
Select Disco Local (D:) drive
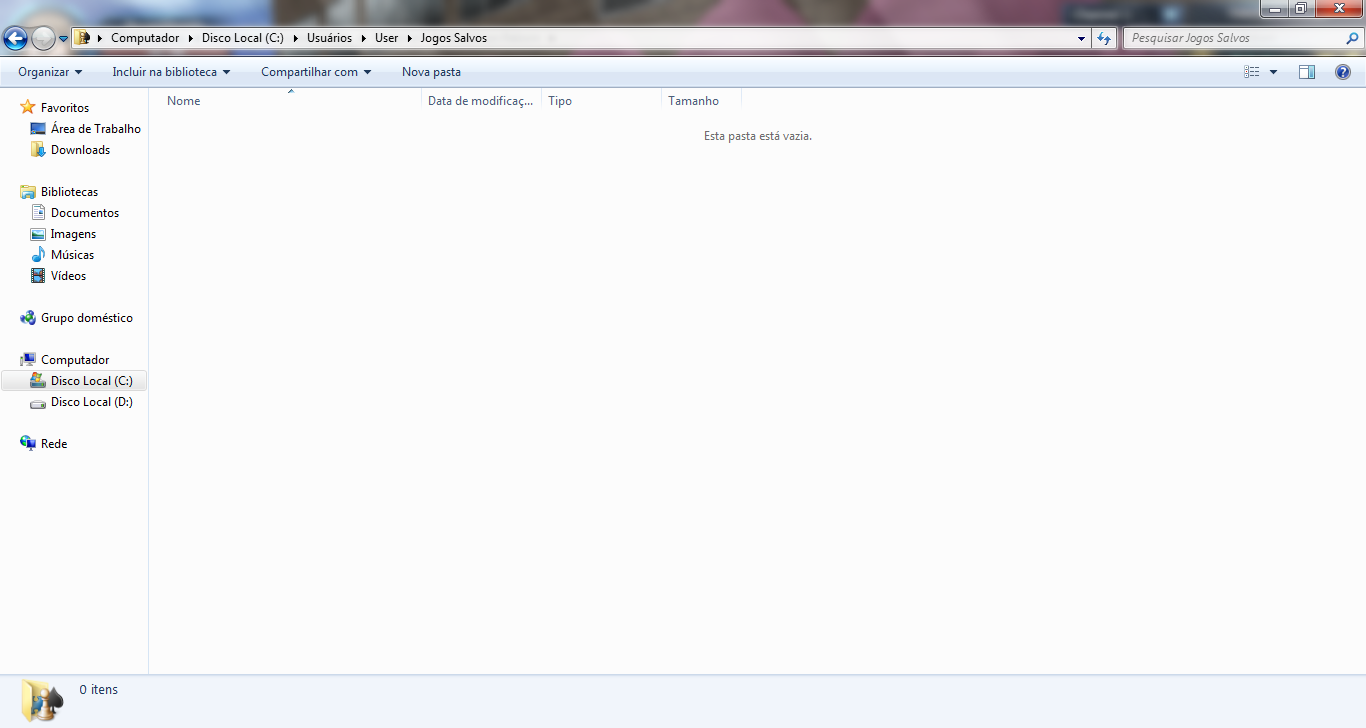point(91,402)
